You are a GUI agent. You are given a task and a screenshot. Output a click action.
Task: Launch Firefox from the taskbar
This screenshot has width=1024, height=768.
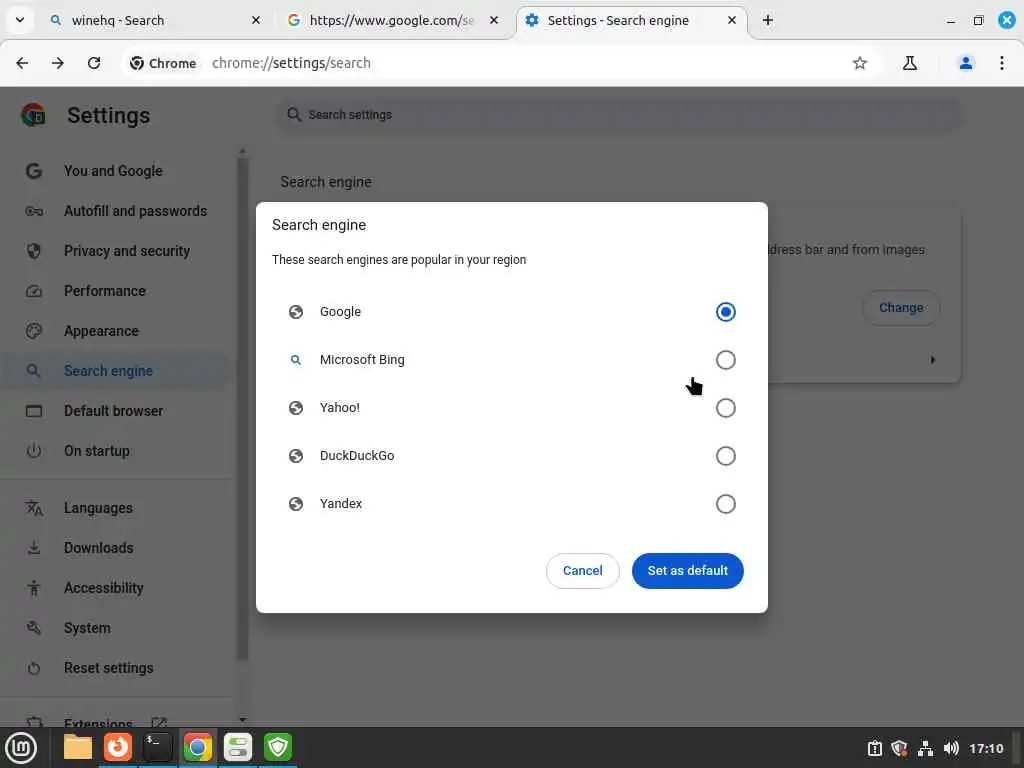click(x=118, y=747)
